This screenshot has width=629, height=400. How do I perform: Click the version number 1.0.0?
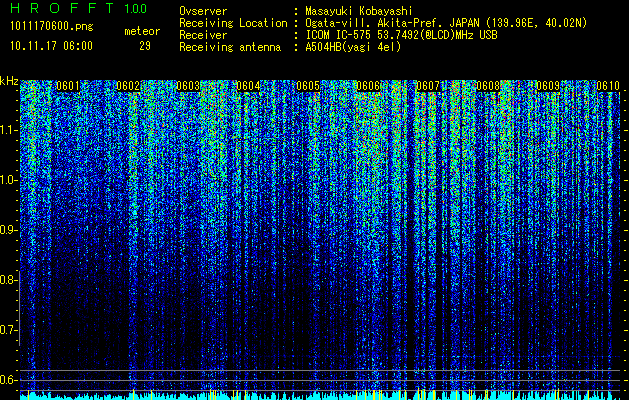tap(135, 8)
